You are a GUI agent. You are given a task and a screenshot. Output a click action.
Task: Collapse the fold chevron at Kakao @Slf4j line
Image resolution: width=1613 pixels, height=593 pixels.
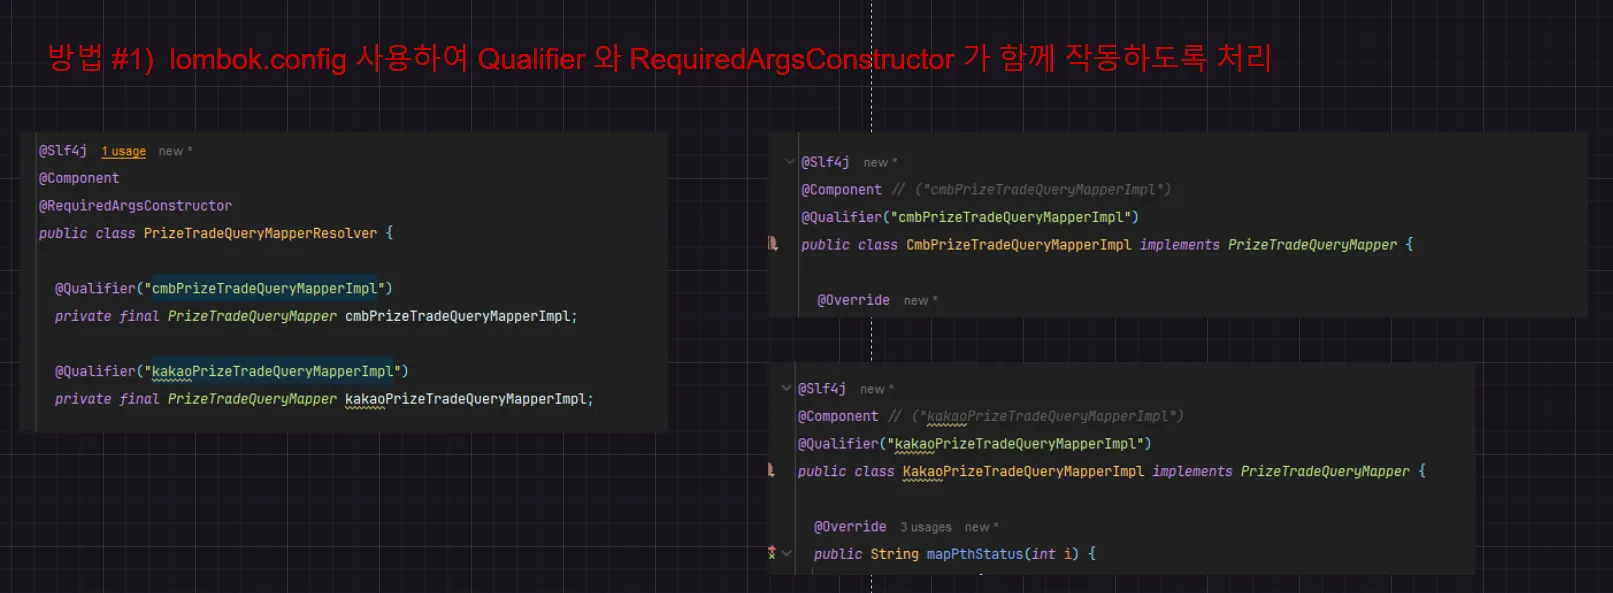coord(786,389)
